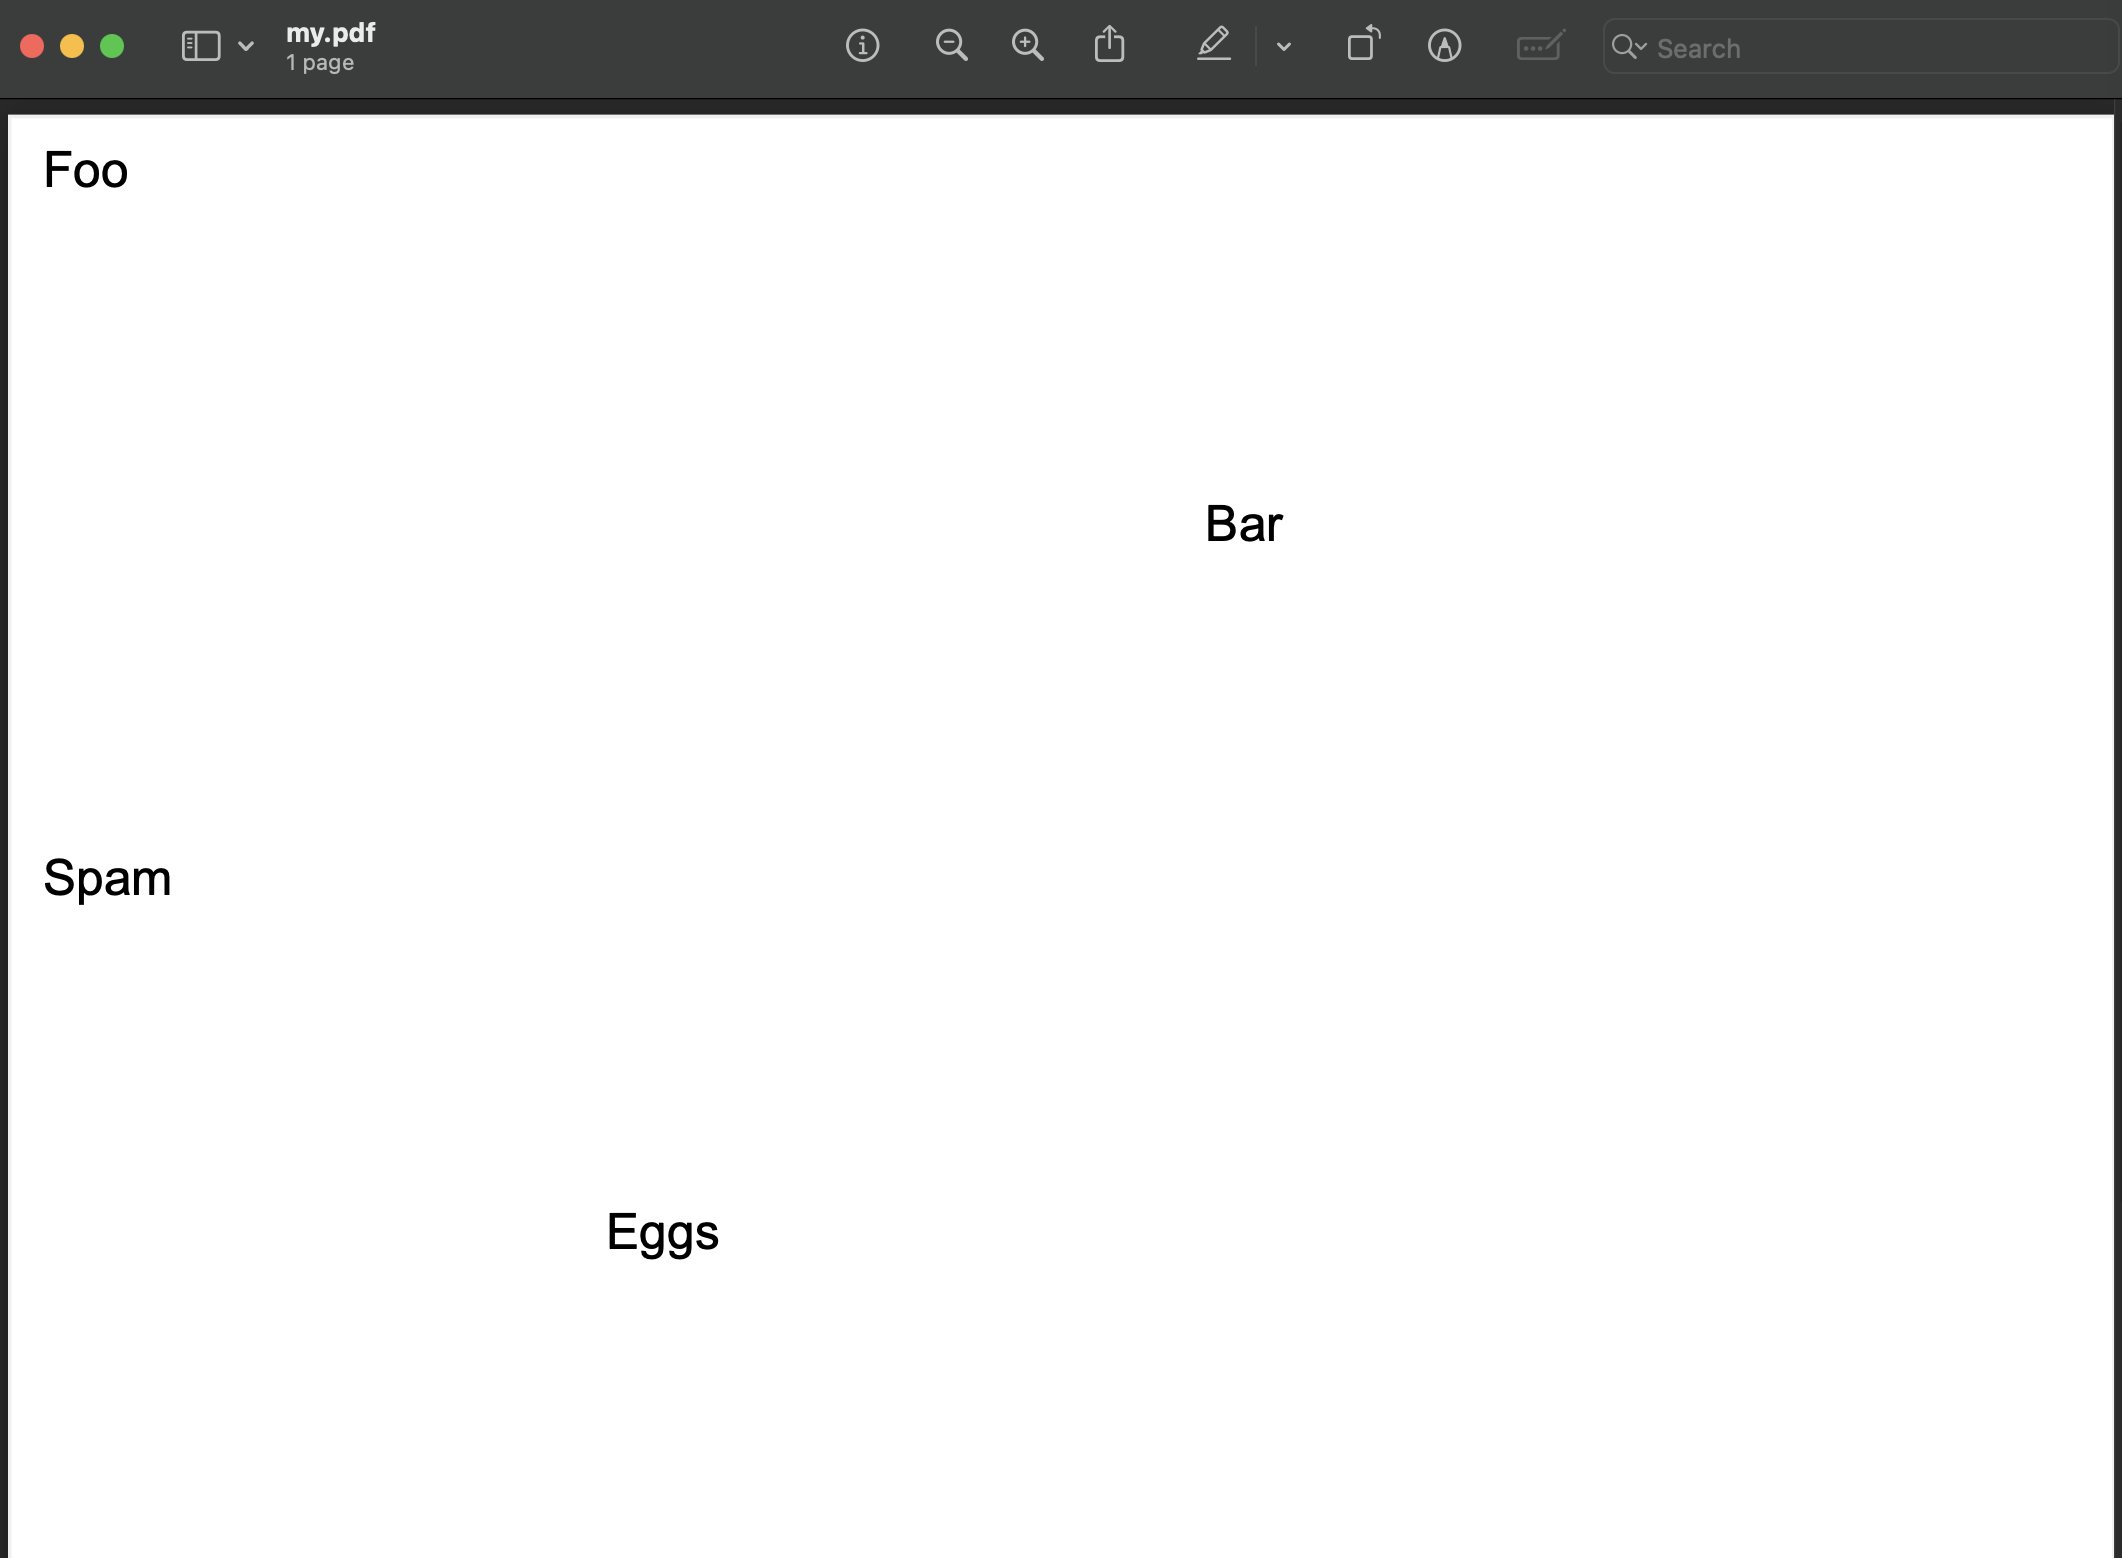Show the Markup toolbar
2122x1558 pixels.
click(1444, 46)
